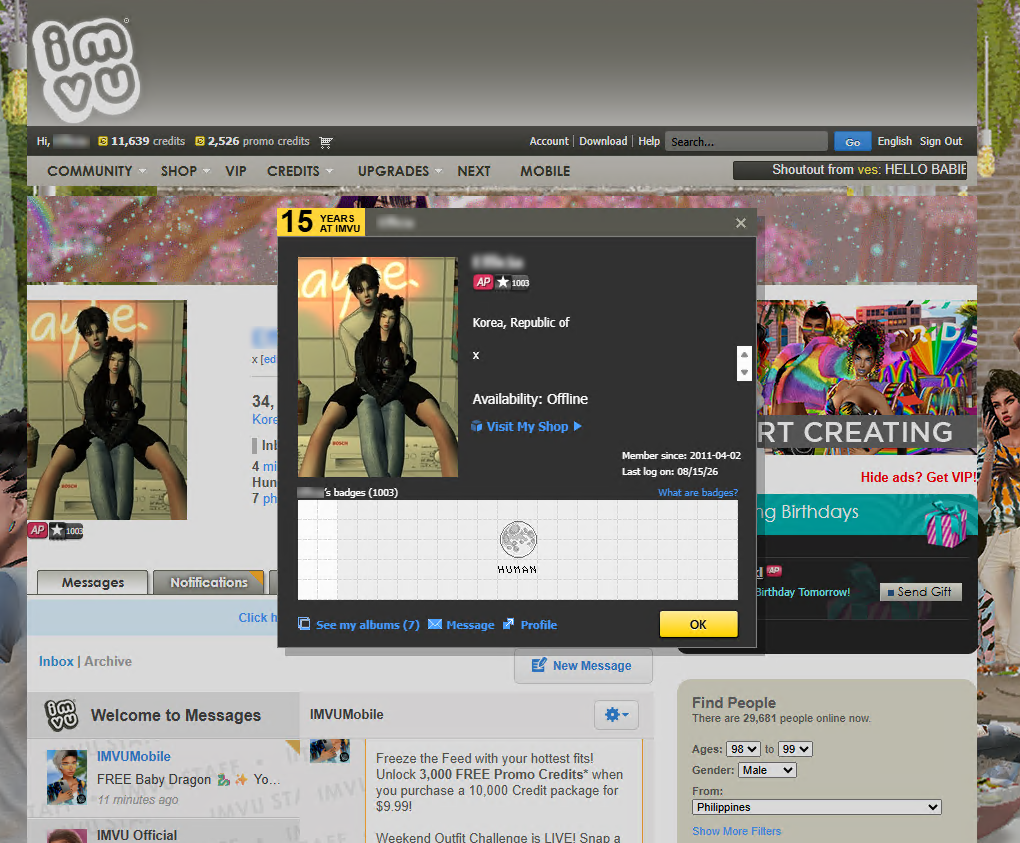
Task: Click the Message link in dialog
Action: [470, 624]
